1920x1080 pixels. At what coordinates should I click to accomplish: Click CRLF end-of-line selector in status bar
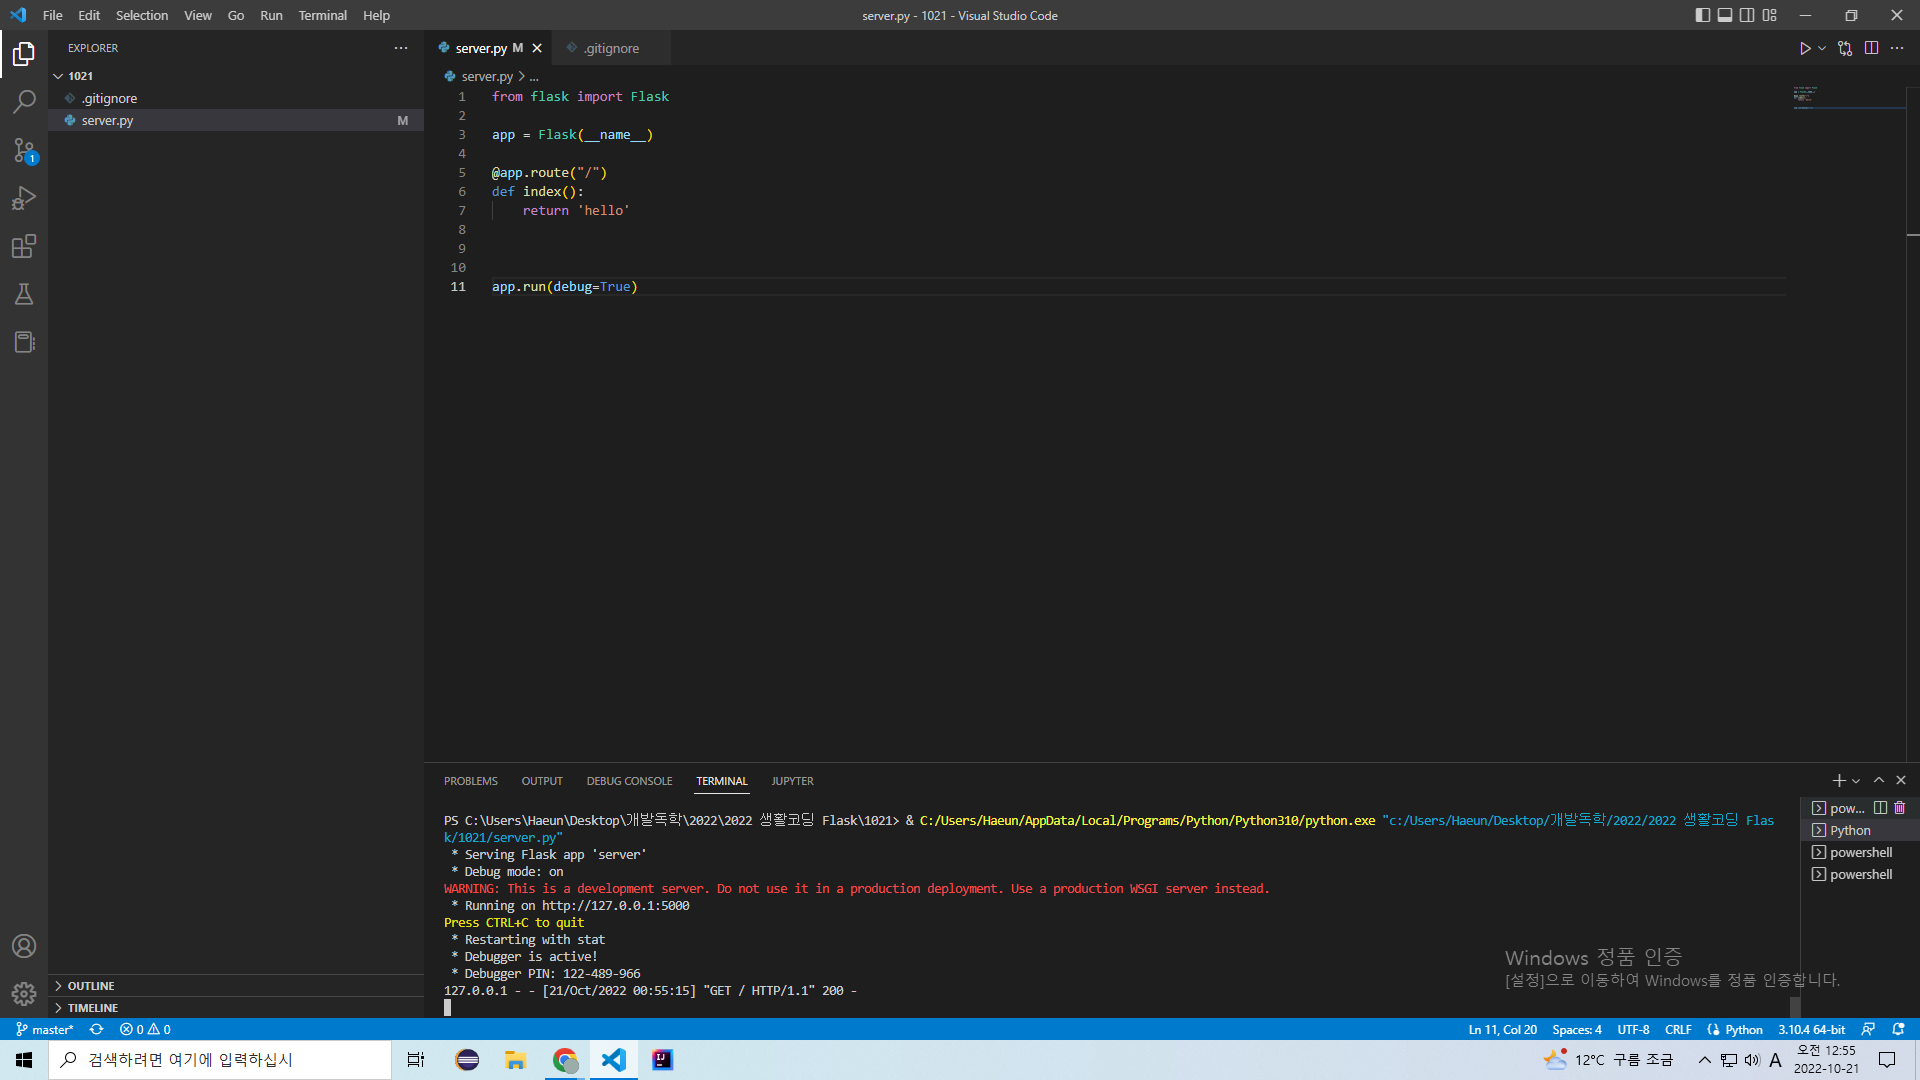pos(1678,1029)
